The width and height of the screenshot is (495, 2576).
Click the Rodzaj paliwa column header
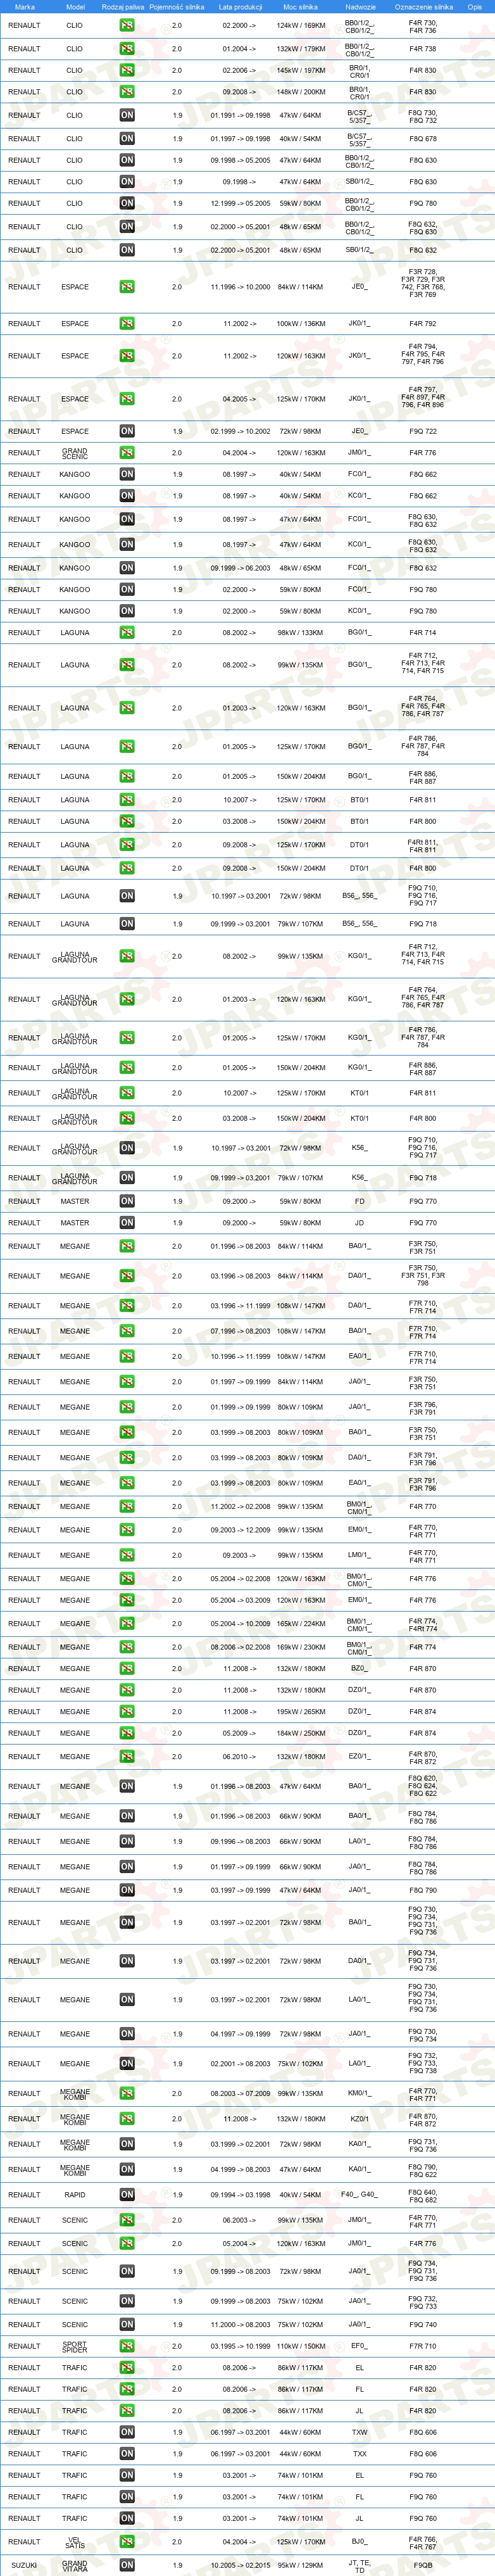coord(123,7)
